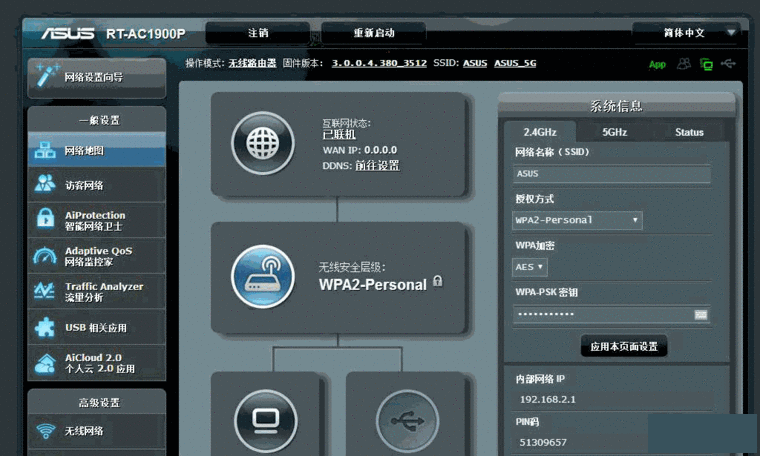Click the wireless Wi-Fi icon under advanced settings
This screenshot has height=462, width=760.
[46, 430]
